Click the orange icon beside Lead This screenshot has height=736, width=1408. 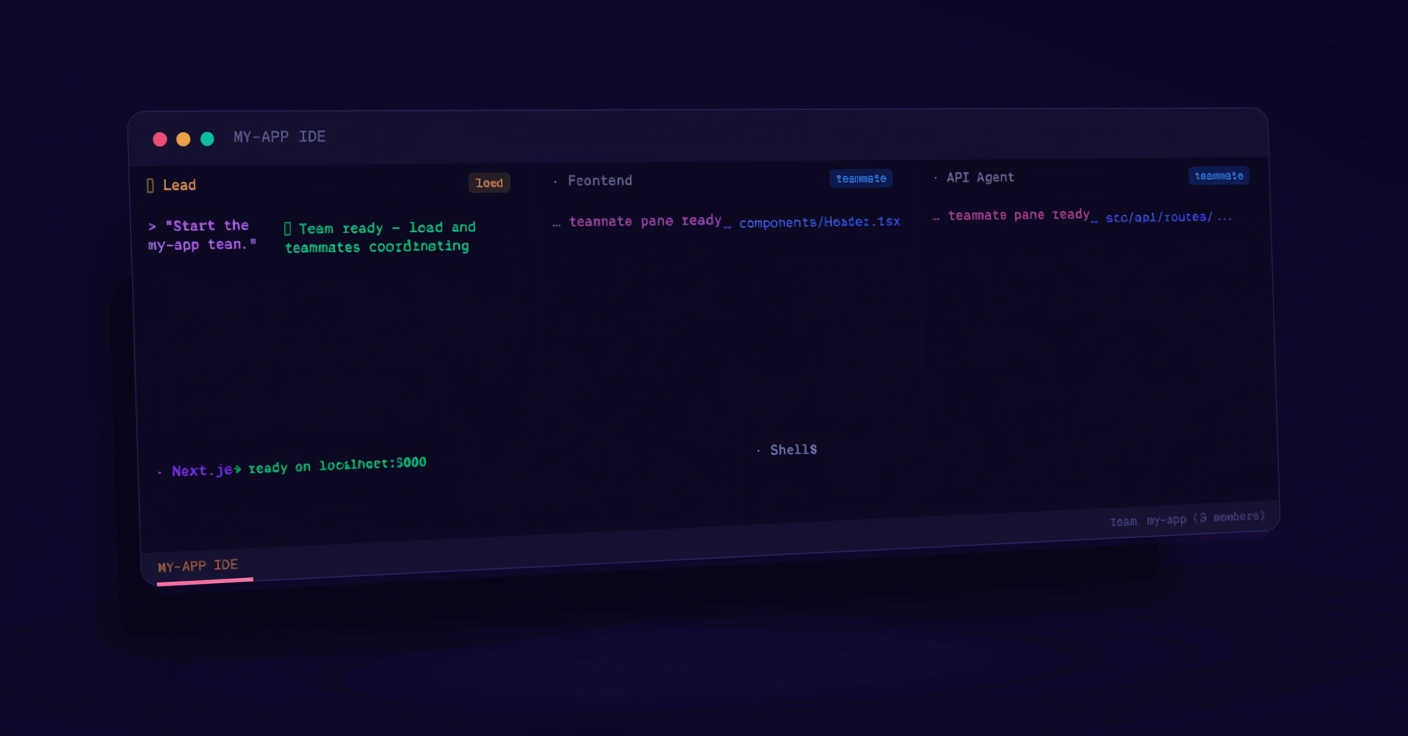[x=151, y=185]
